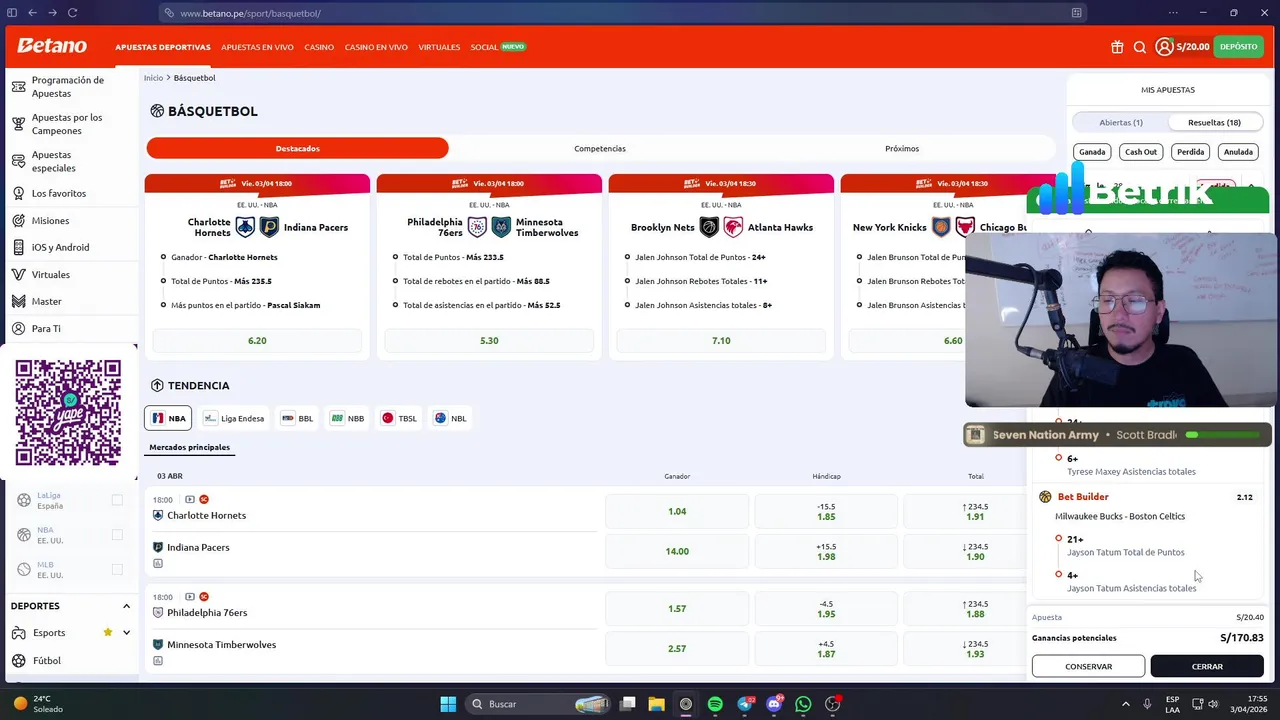Open stats icon under Indiana Pacers
The height and width of the screenshot is (720, 1280).
click(158, 563)
